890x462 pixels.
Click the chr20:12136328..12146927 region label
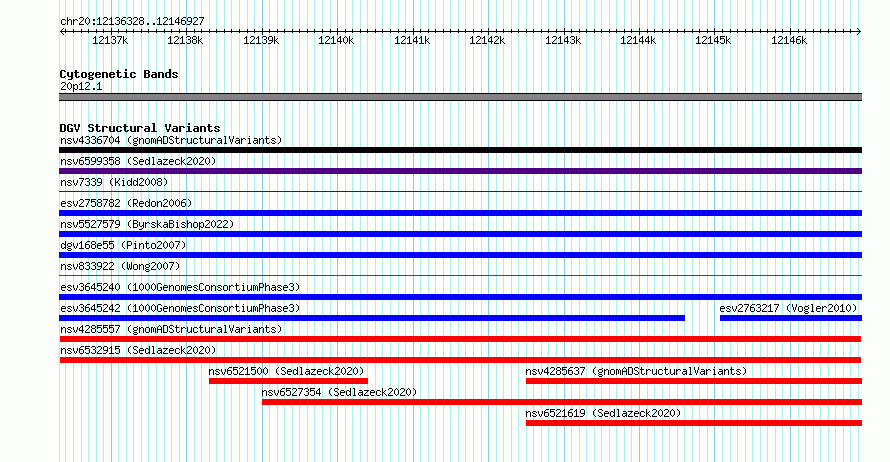tap(132, 21)
